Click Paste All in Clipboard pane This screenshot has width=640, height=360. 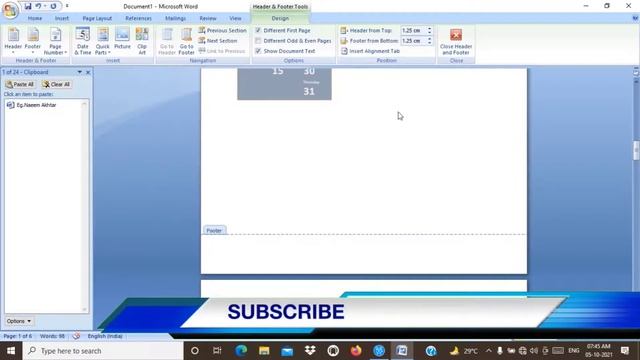[20, 84]
